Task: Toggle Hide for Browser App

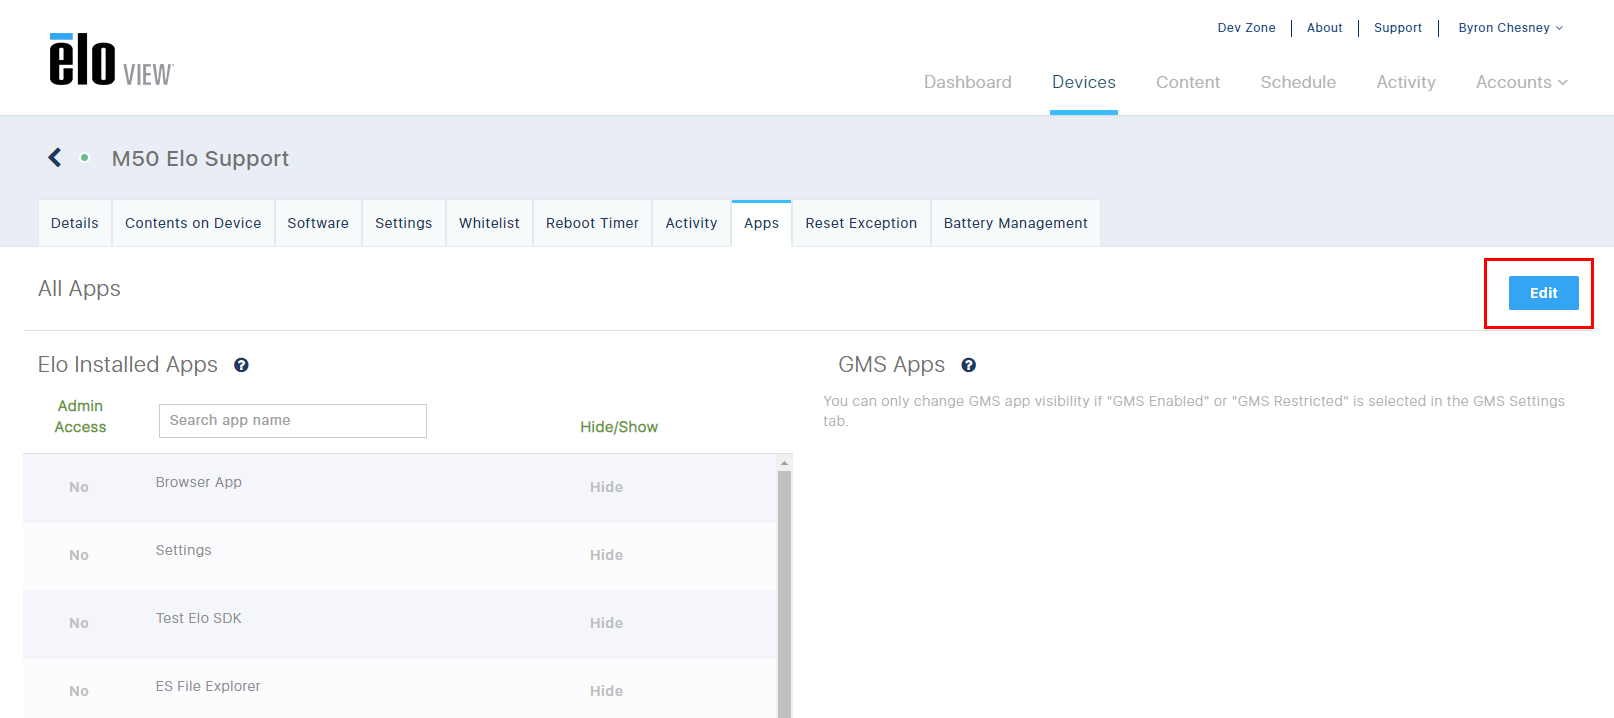Action: [606, 487]
